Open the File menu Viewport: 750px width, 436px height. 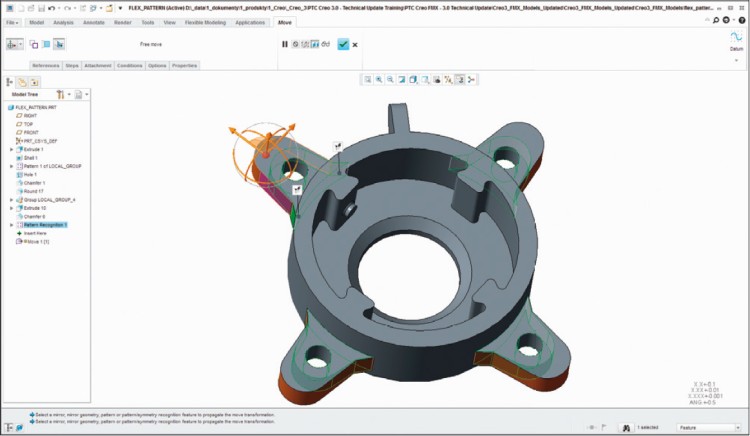(11, 21)
